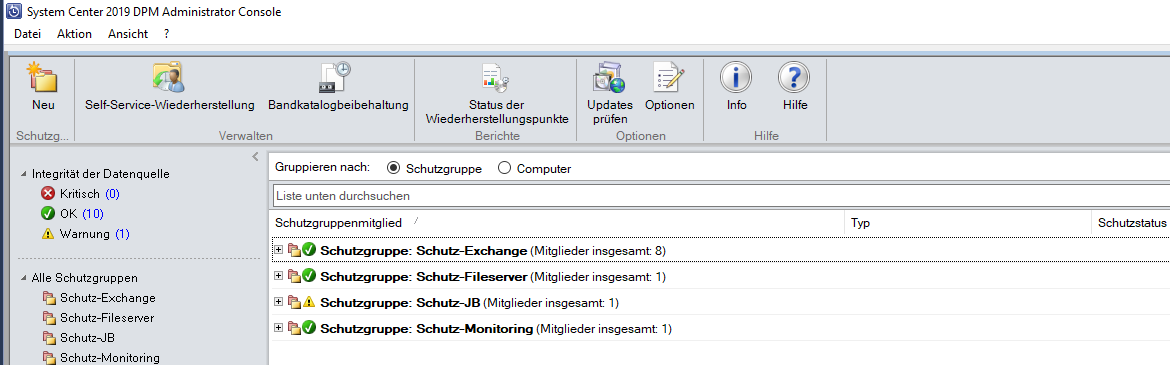Click Schutz-Fileserver folder icon in sidebar
This screenshot has height=365, width=1170.
49,318
